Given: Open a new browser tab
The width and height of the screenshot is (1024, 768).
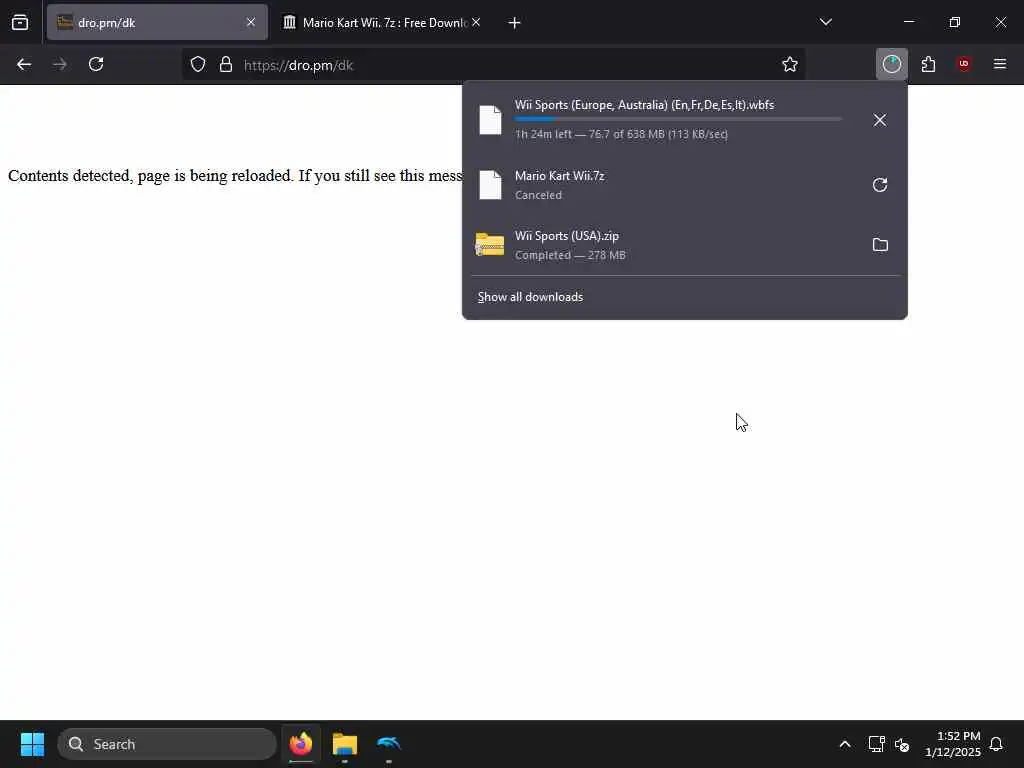Looking at the screenshot, I should click(514, 23).
